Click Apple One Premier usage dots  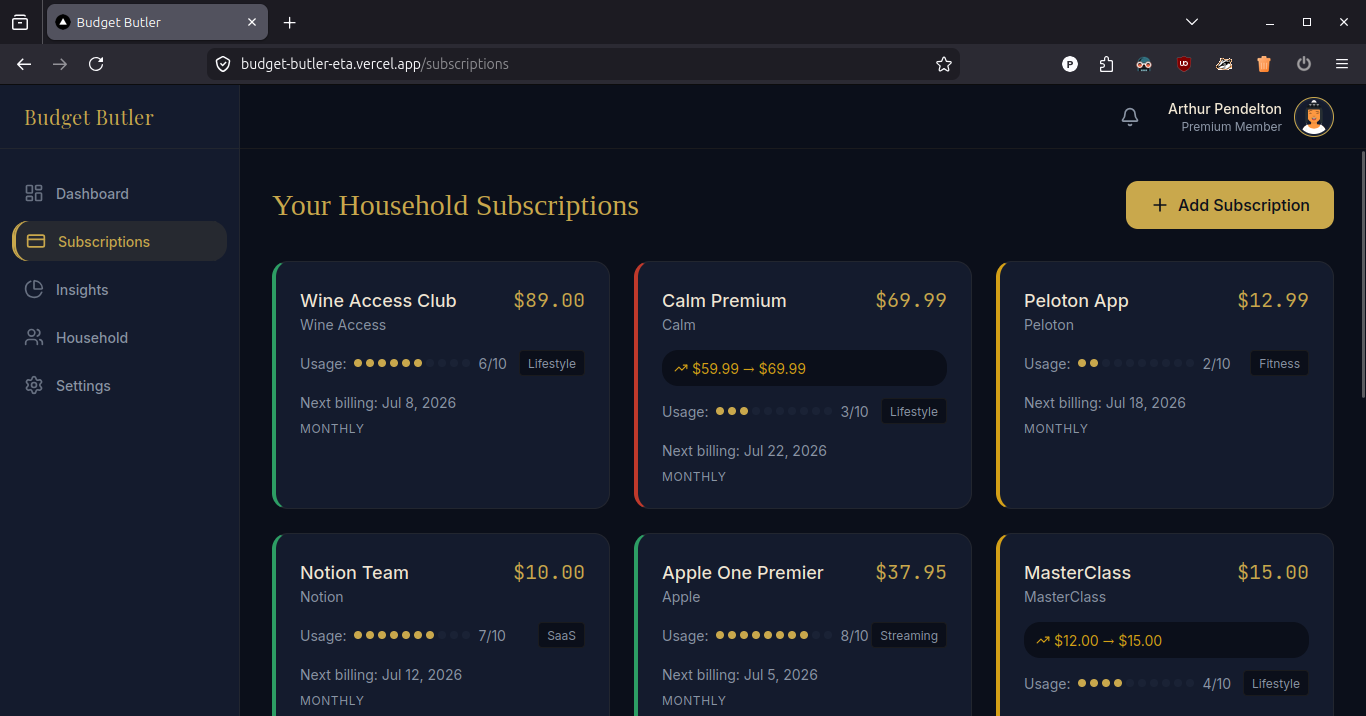[773, 635]
